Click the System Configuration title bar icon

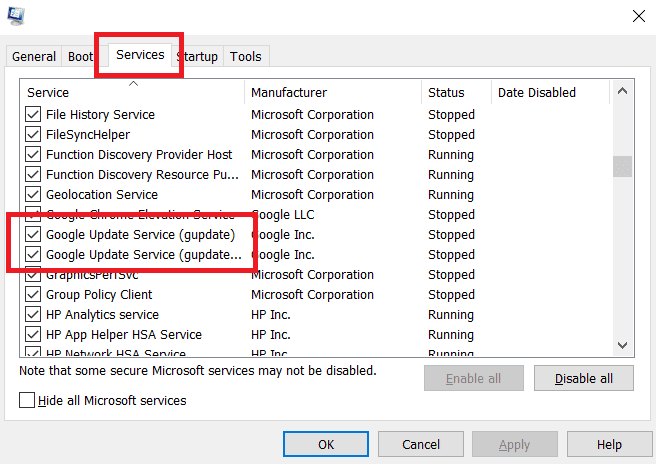[x=16, y=16]
